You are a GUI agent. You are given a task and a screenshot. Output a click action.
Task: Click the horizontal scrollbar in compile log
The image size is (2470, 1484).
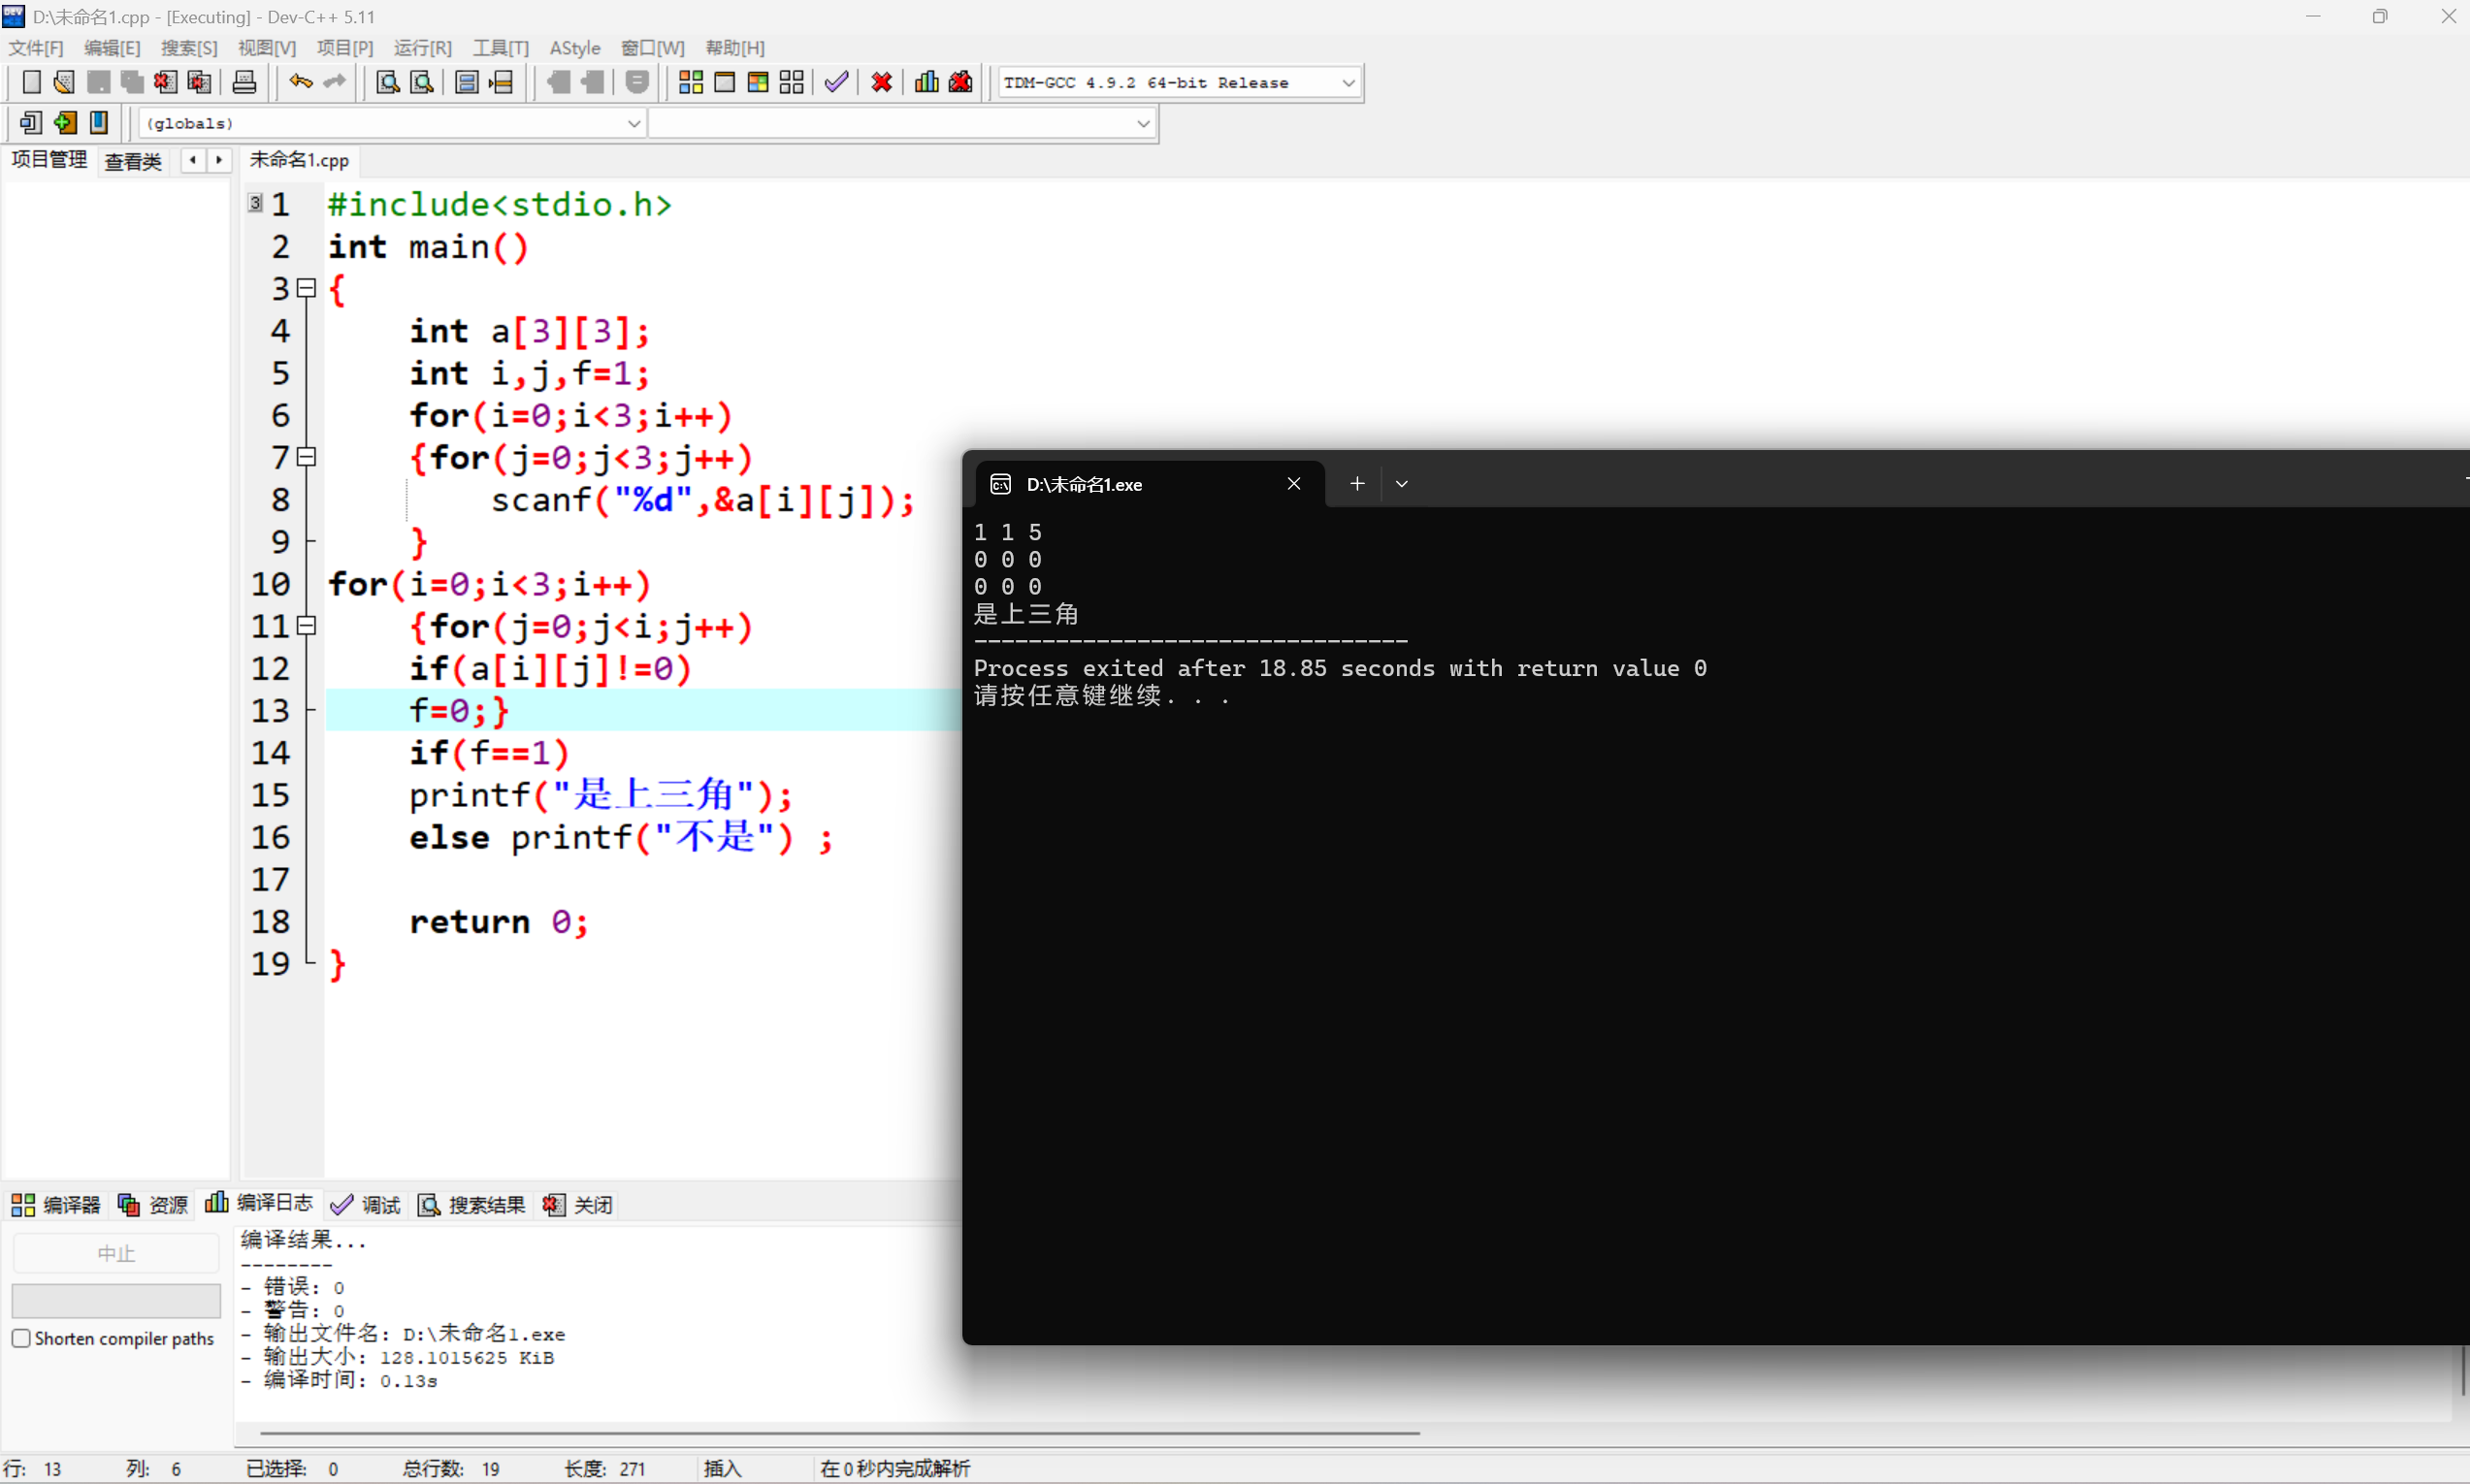click(840, 1433)
